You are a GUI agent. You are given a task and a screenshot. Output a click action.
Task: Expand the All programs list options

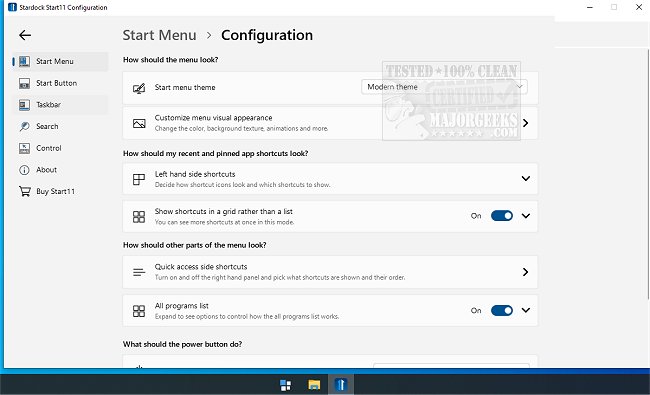coord(526,310)
